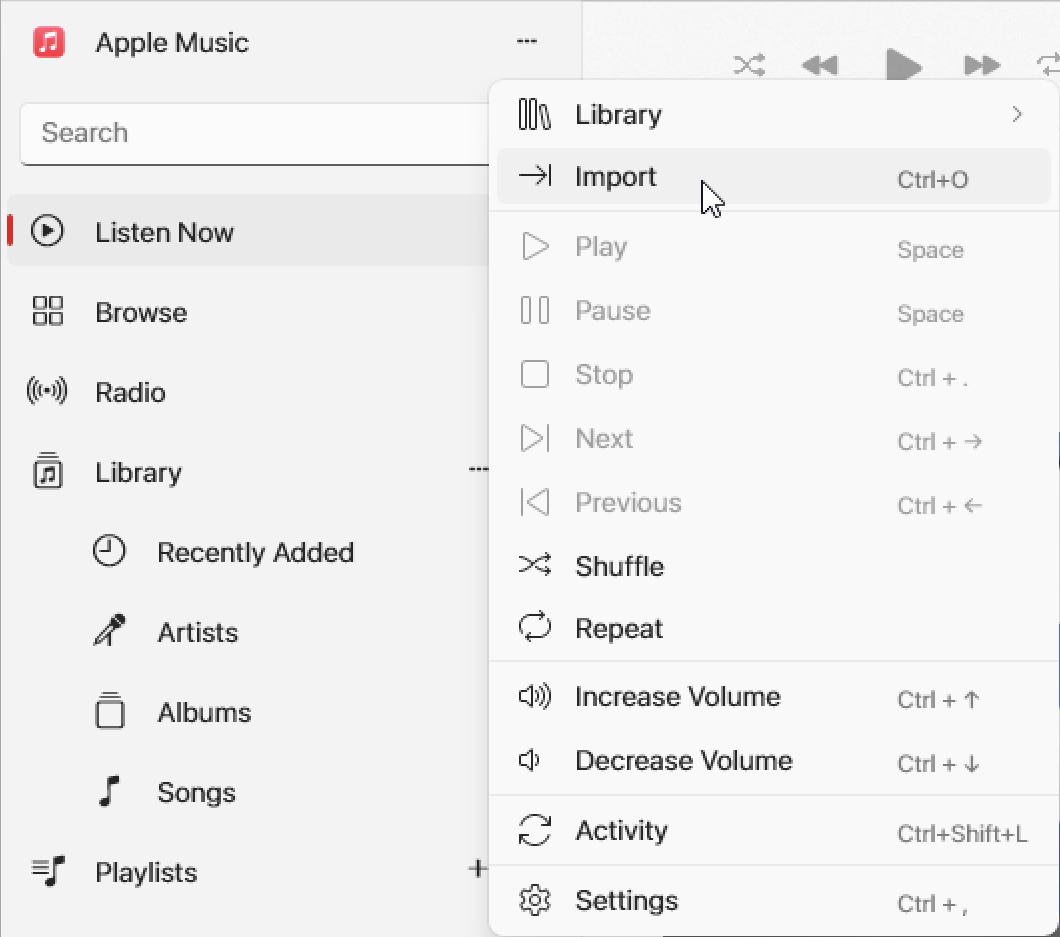Click the Albums stack icon

[110, 711]
